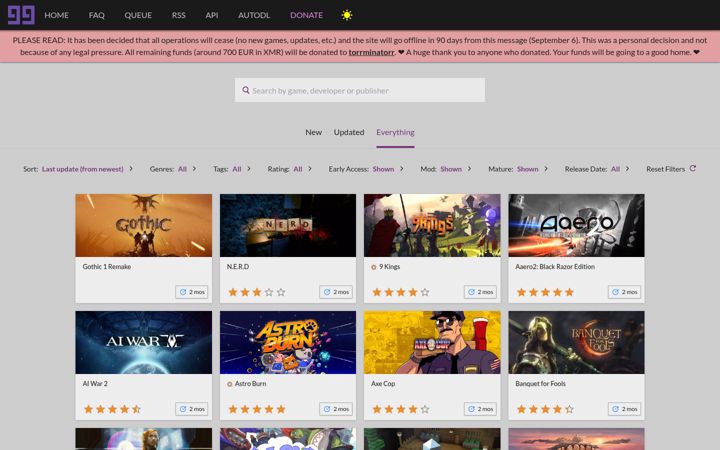Click the Astro Burn title text
This screenshot has height=450, width=720.
click(x=250, y=384)
